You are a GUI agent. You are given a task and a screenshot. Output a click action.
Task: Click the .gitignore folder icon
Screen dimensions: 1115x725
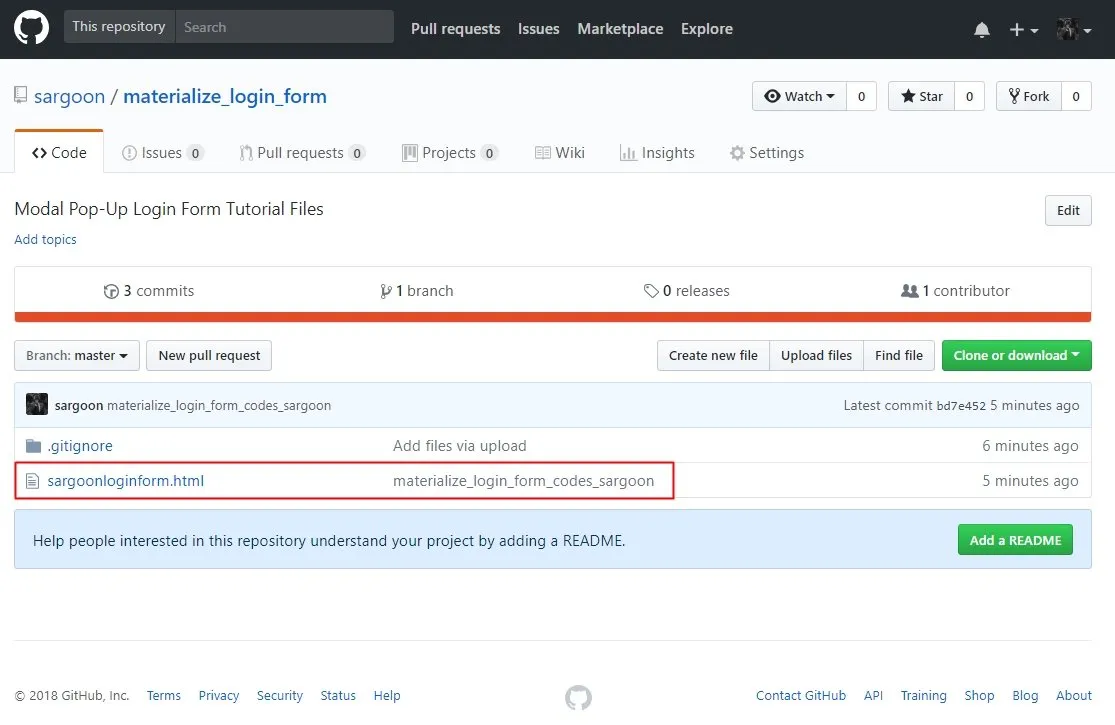[33, 446]
